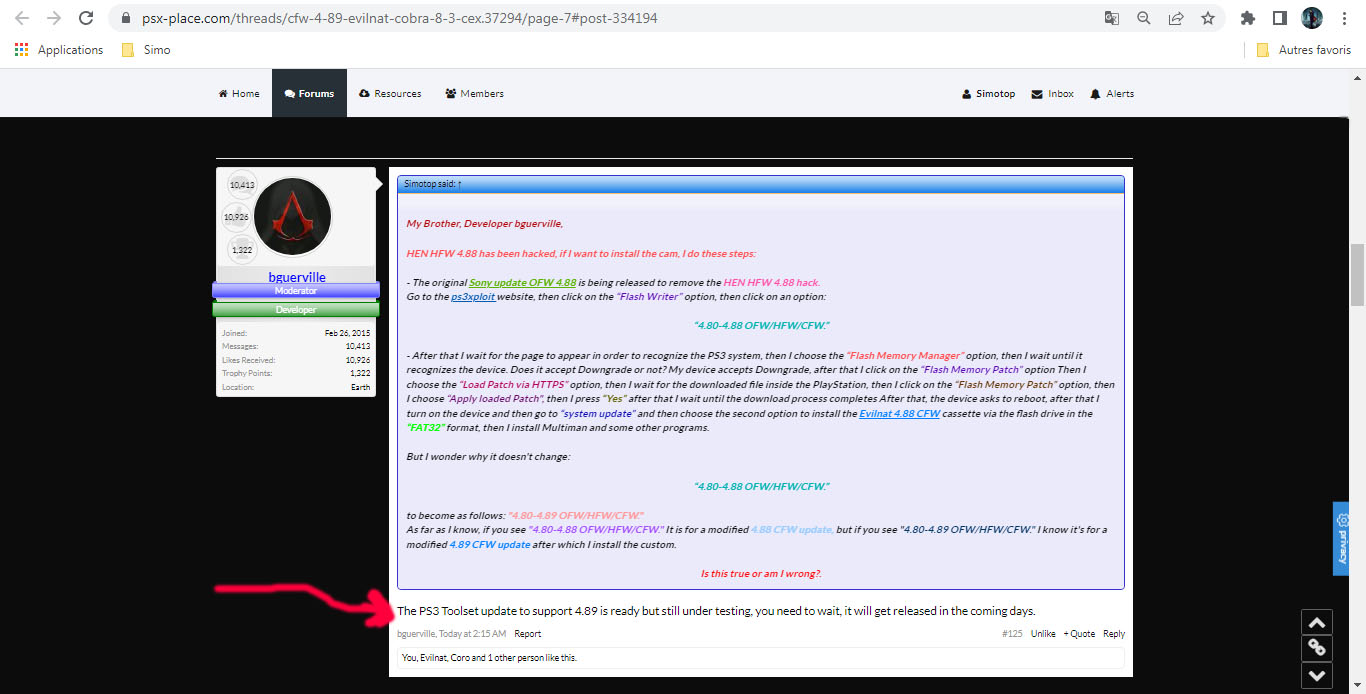The width and height of the screenshot is (1366, 694).
Task: Jump to page top with the up arrow button
Action: tap(1317, 621)
